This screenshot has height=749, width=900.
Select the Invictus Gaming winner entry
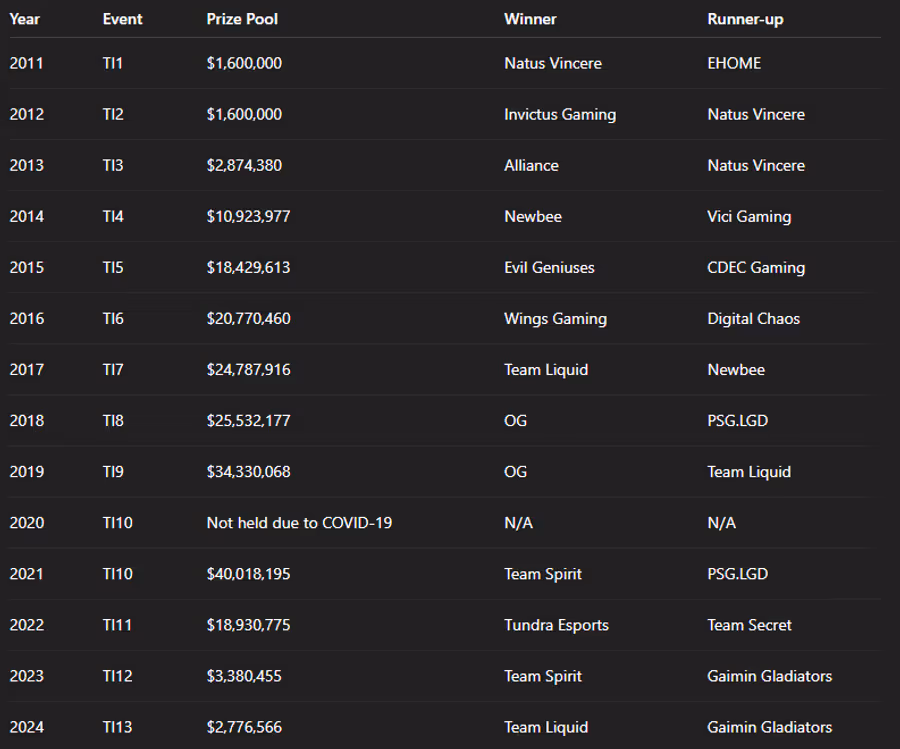tap(560, 114)
